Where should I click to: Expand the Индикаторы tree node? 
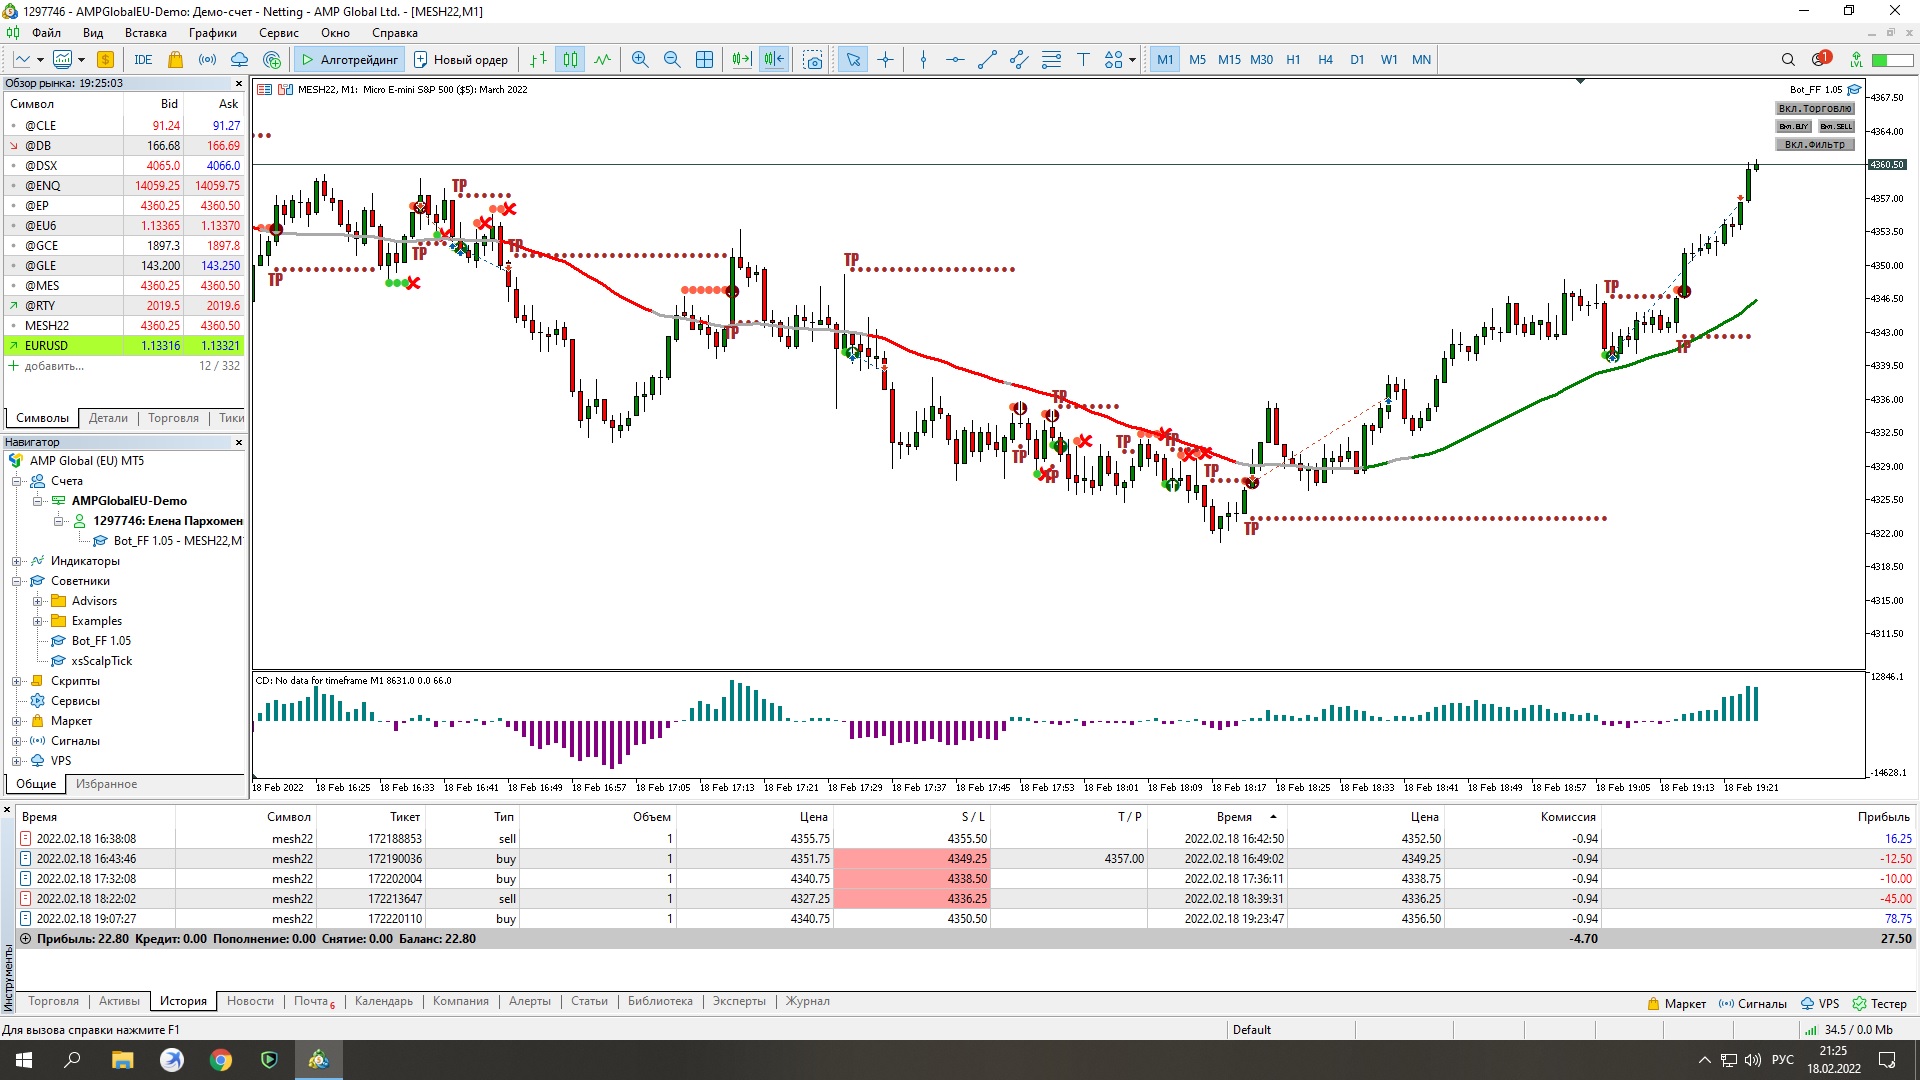pos(17,561)
